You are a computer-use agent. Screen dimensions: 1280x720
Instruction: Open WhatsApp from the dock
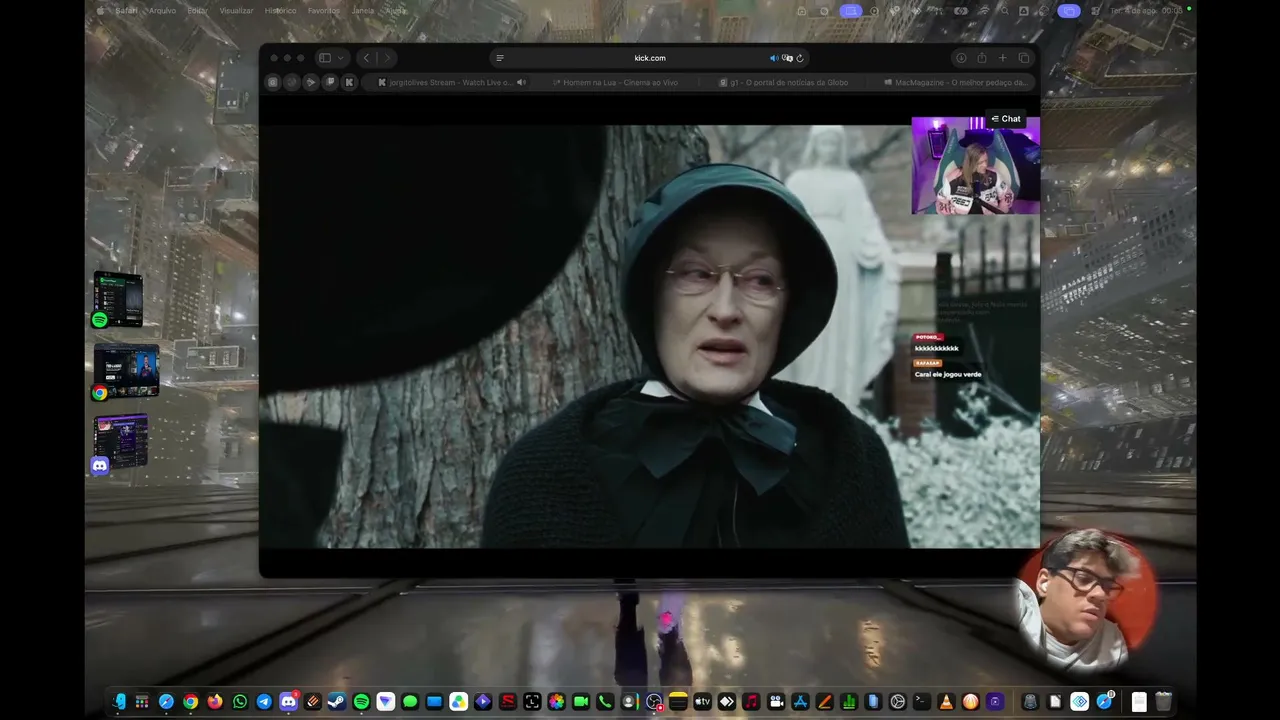click(x=240, y=702)
